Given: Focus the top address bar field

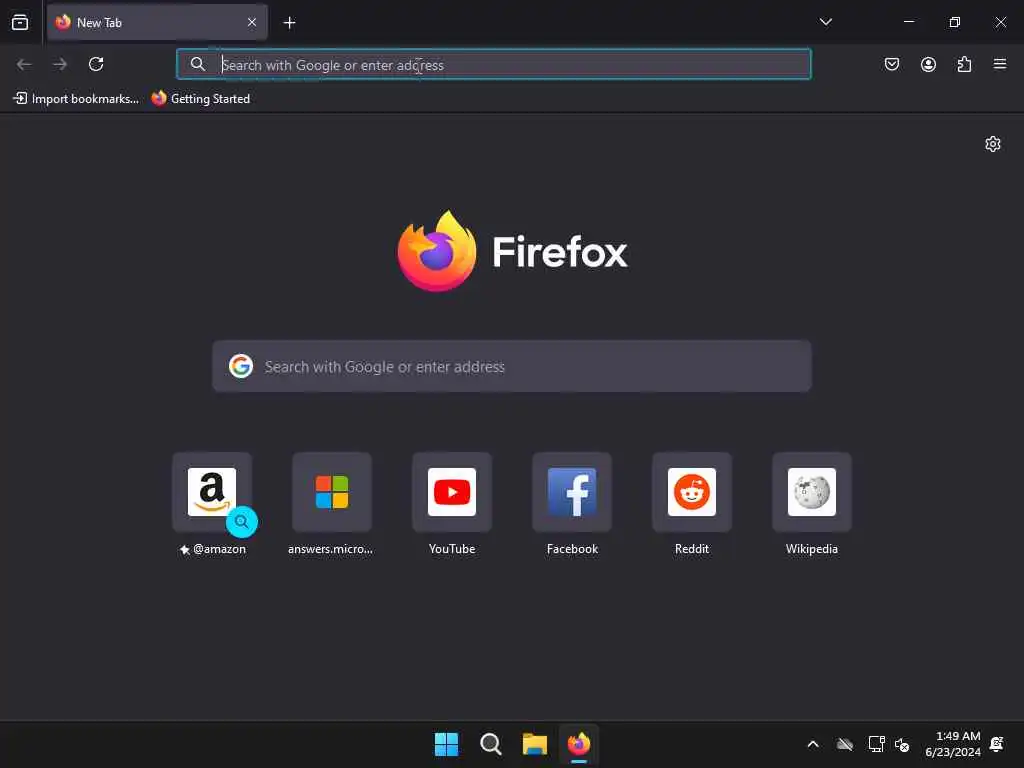Looking at the screenshot, I should click(494, 64).
